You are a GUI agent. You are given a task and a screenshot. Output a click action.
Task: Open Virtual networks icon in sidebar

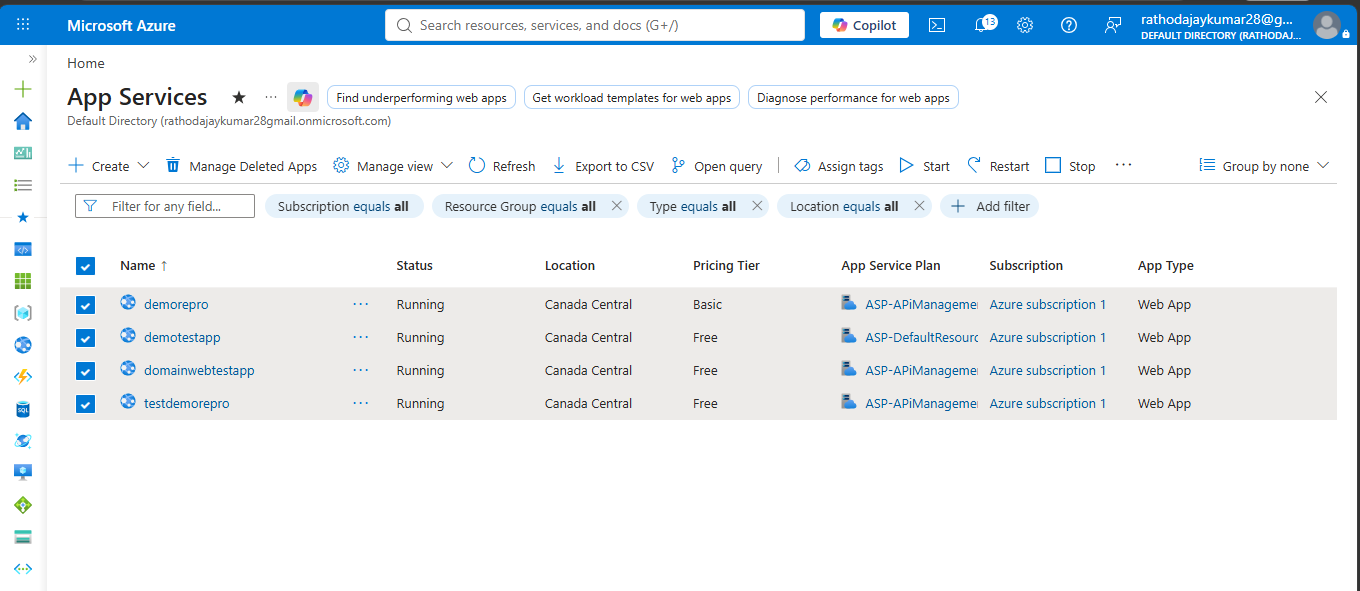pos(23,568)
